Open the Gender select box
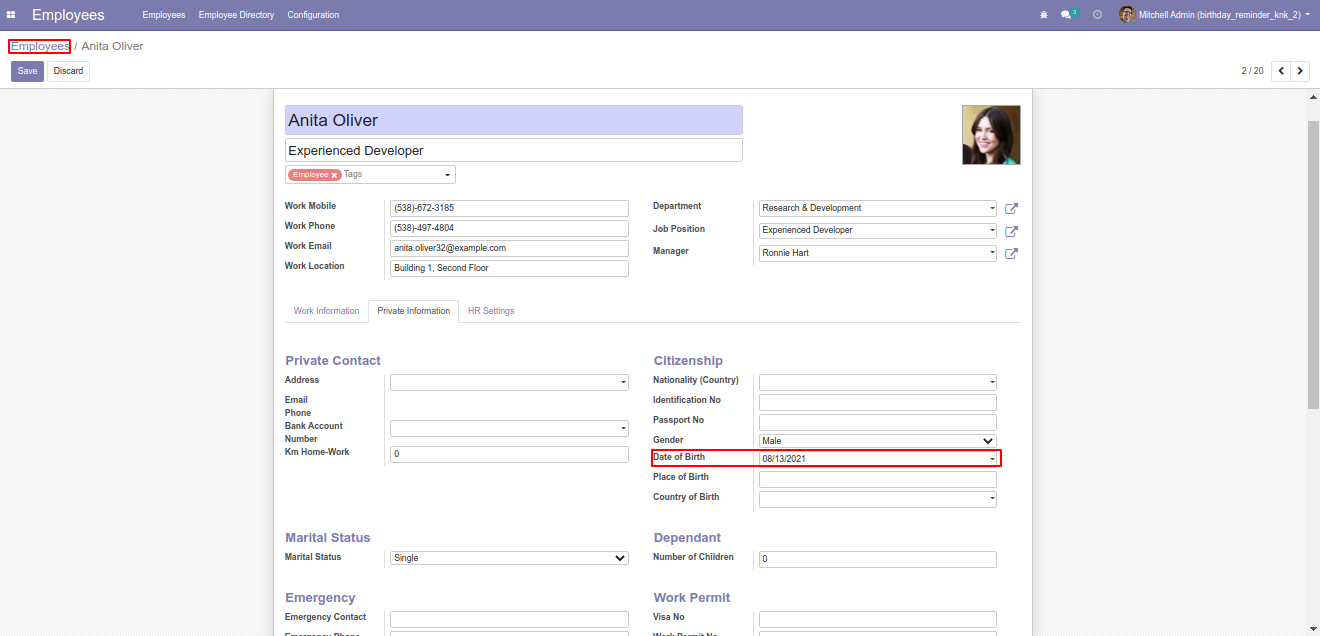 (878, 440)
